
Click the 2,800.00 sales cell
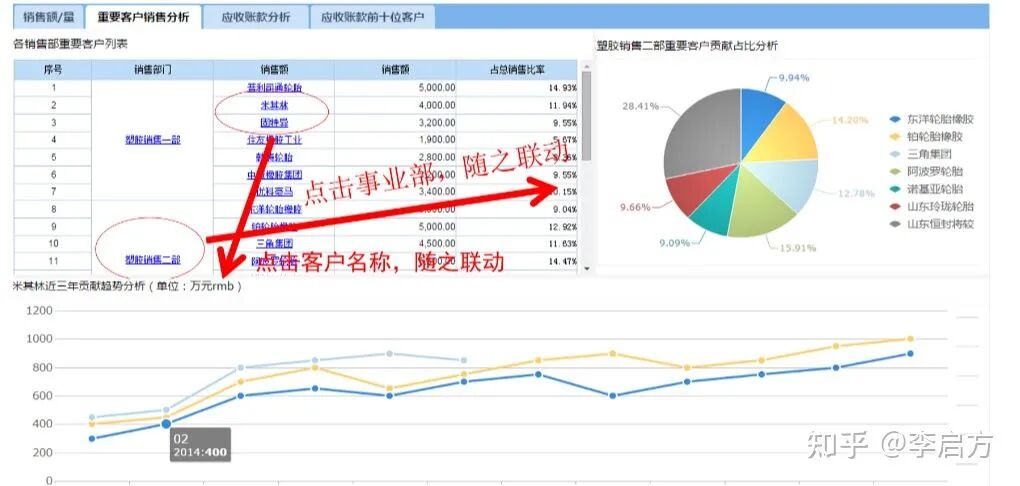click(395, 157)
